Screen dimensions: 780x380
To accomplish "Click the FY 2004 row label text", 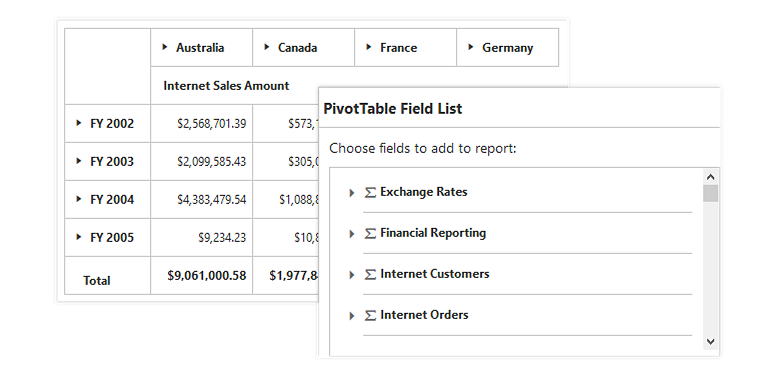I will tap(112, 199).
